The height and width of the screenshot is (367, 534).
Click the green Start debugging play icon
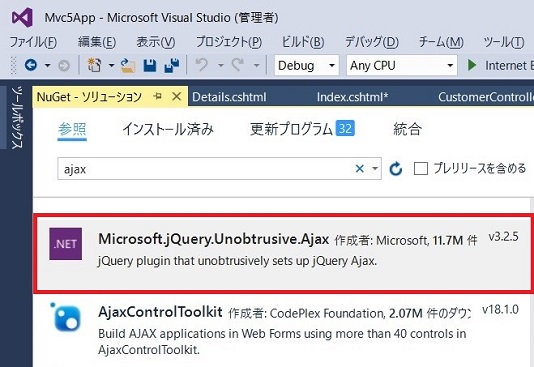[472, 65]
